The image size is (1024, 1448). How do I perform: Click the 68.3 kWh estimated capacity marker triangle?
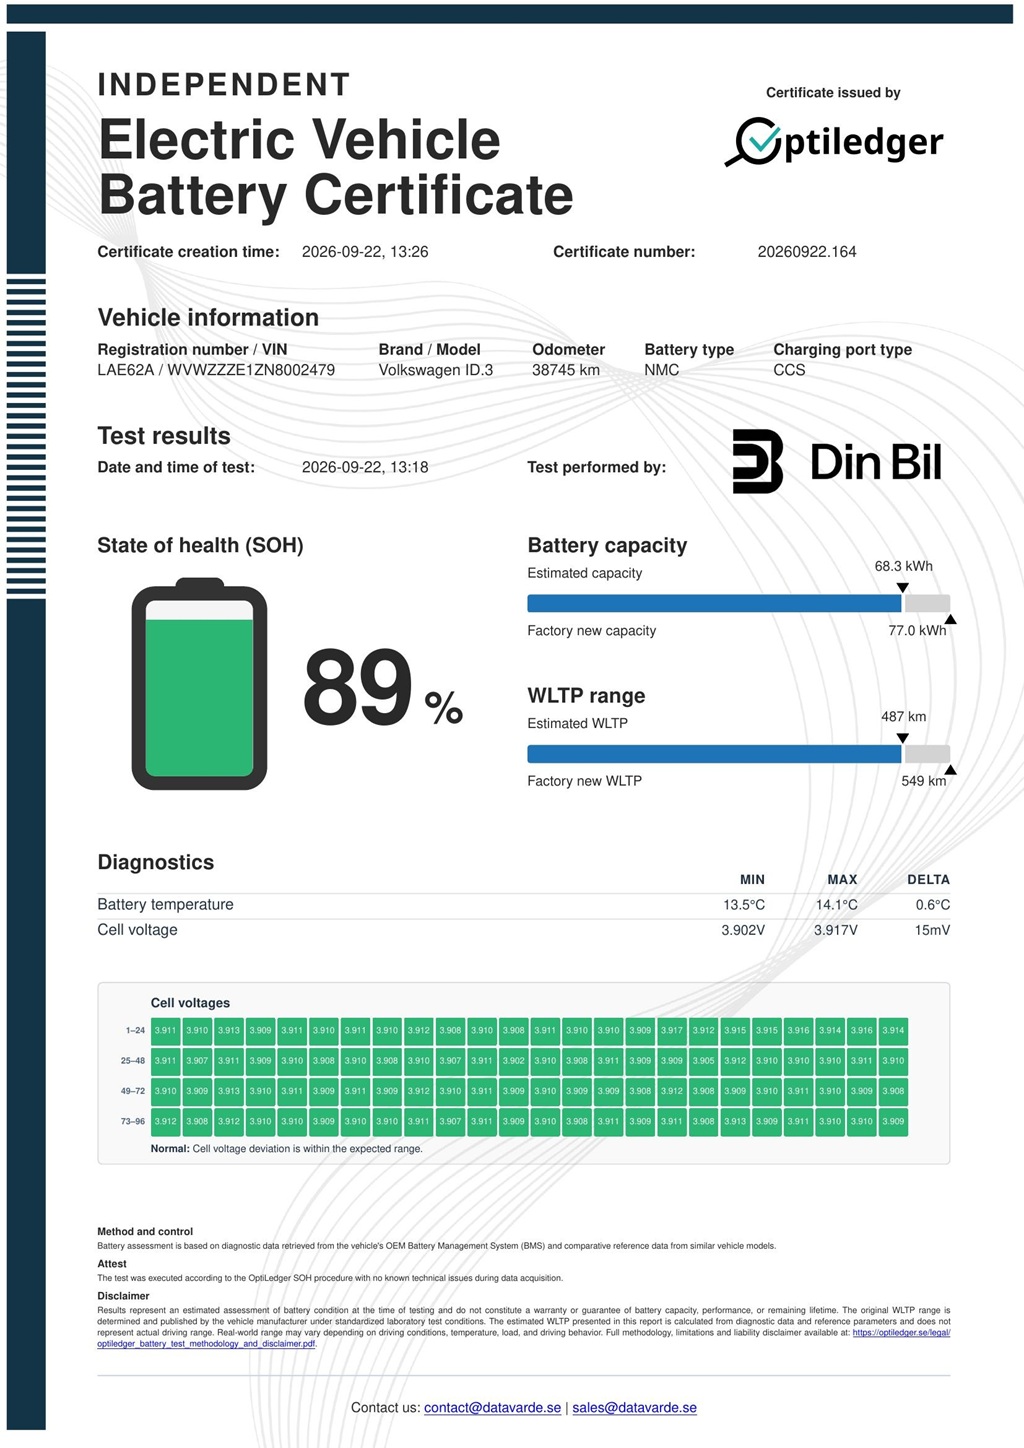(902, 588)
